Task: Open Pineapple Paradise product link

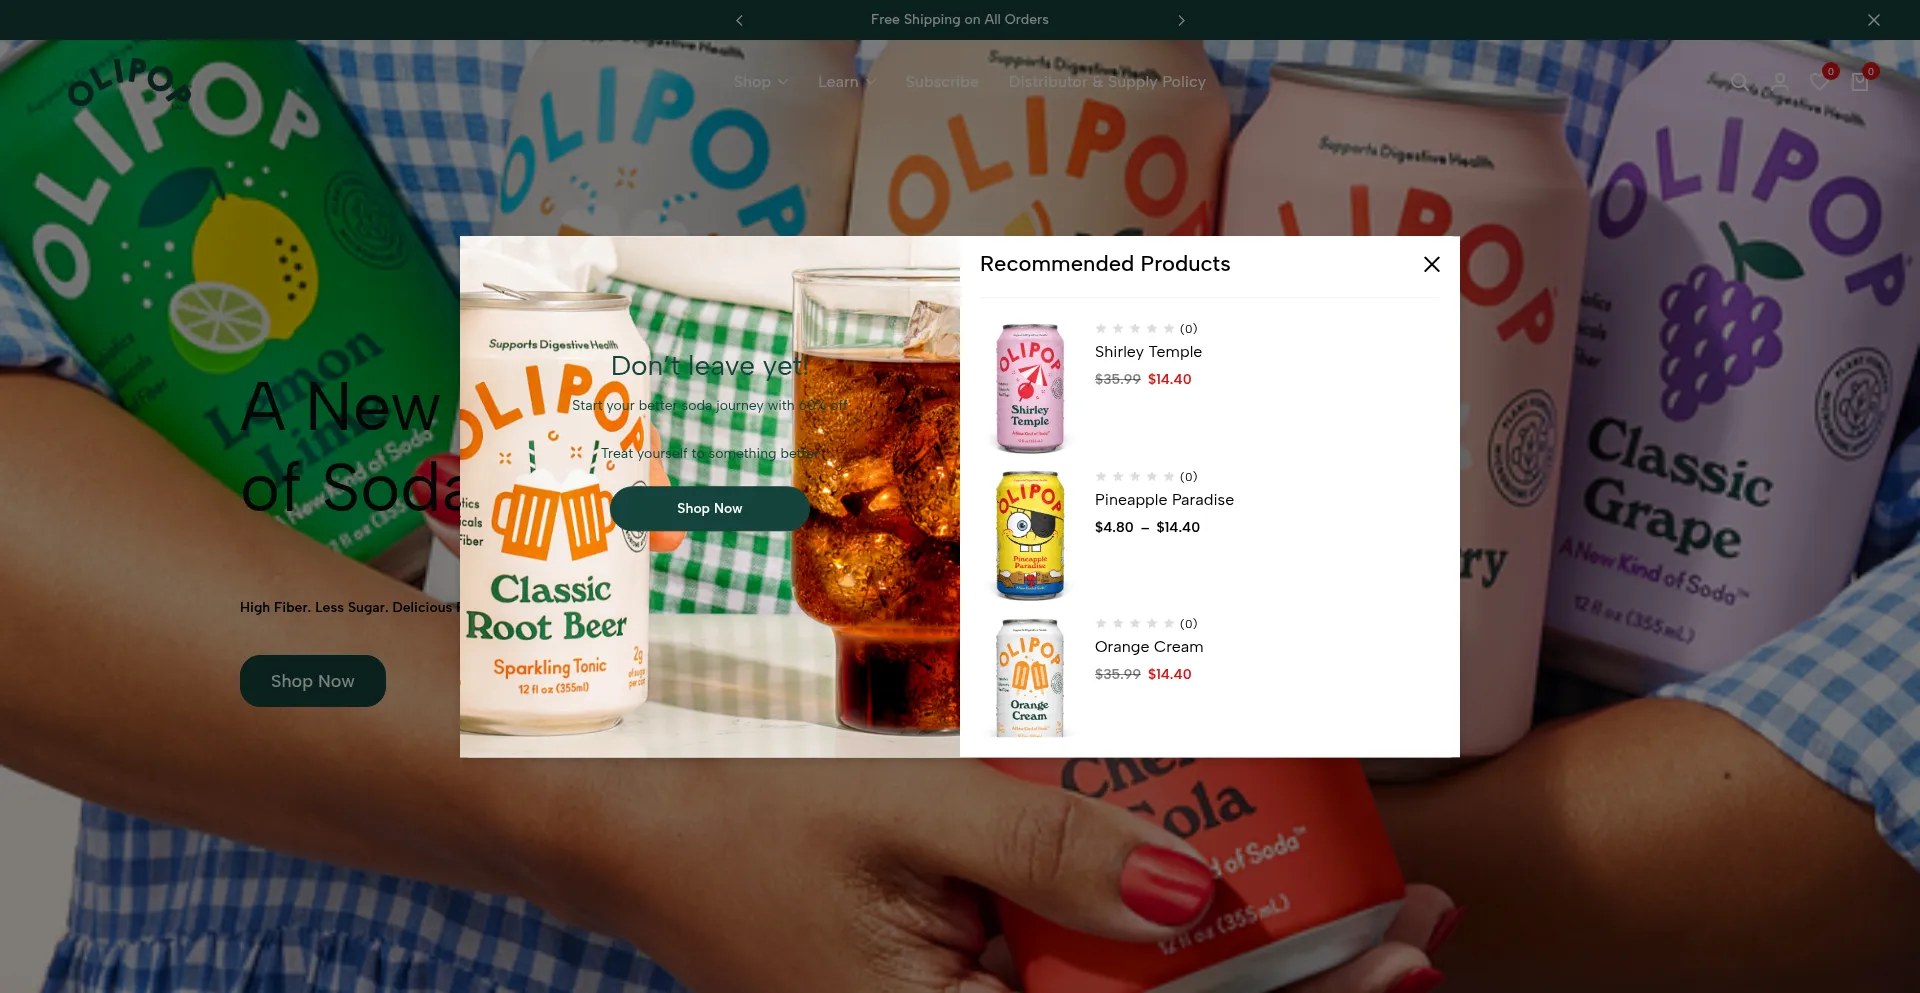Action: (x=1164, y=500)
